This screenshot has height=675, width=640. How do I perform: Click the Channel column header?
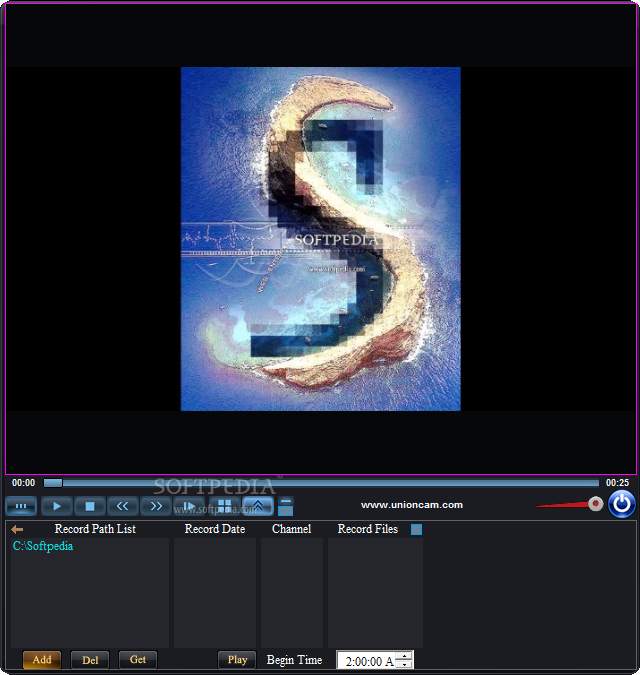(x=291, y=529)
